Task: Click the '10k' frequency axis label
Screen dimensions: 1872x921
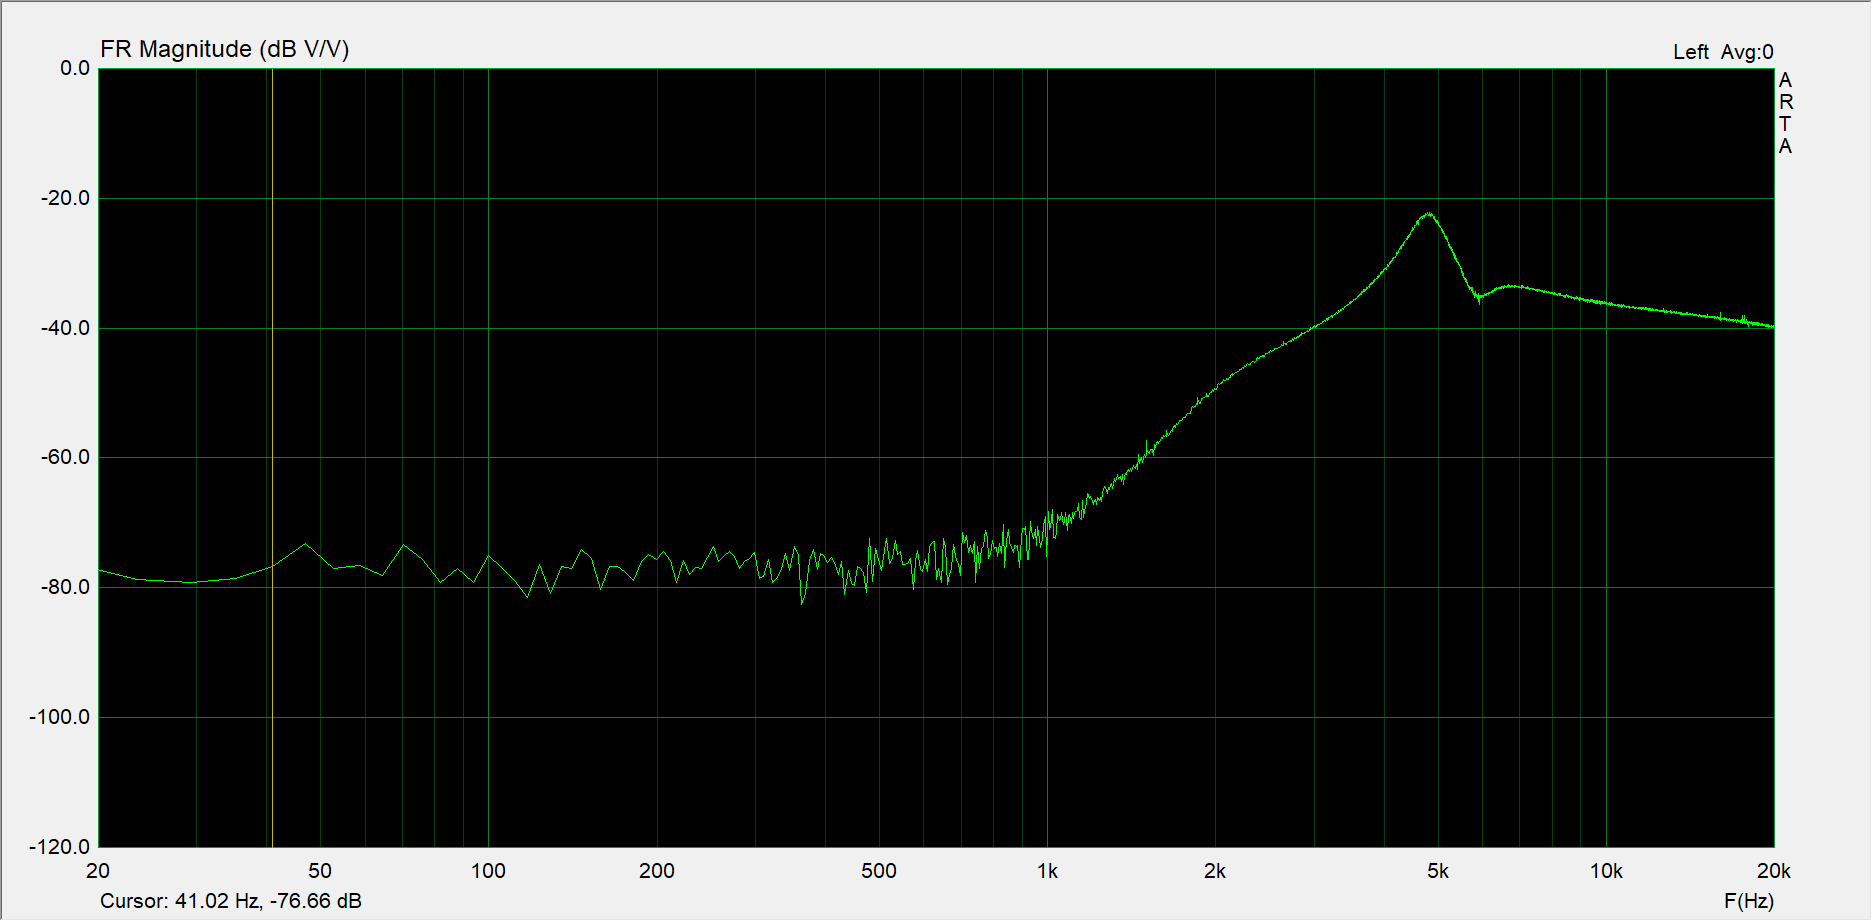Action: click(x=1606, y=871)
